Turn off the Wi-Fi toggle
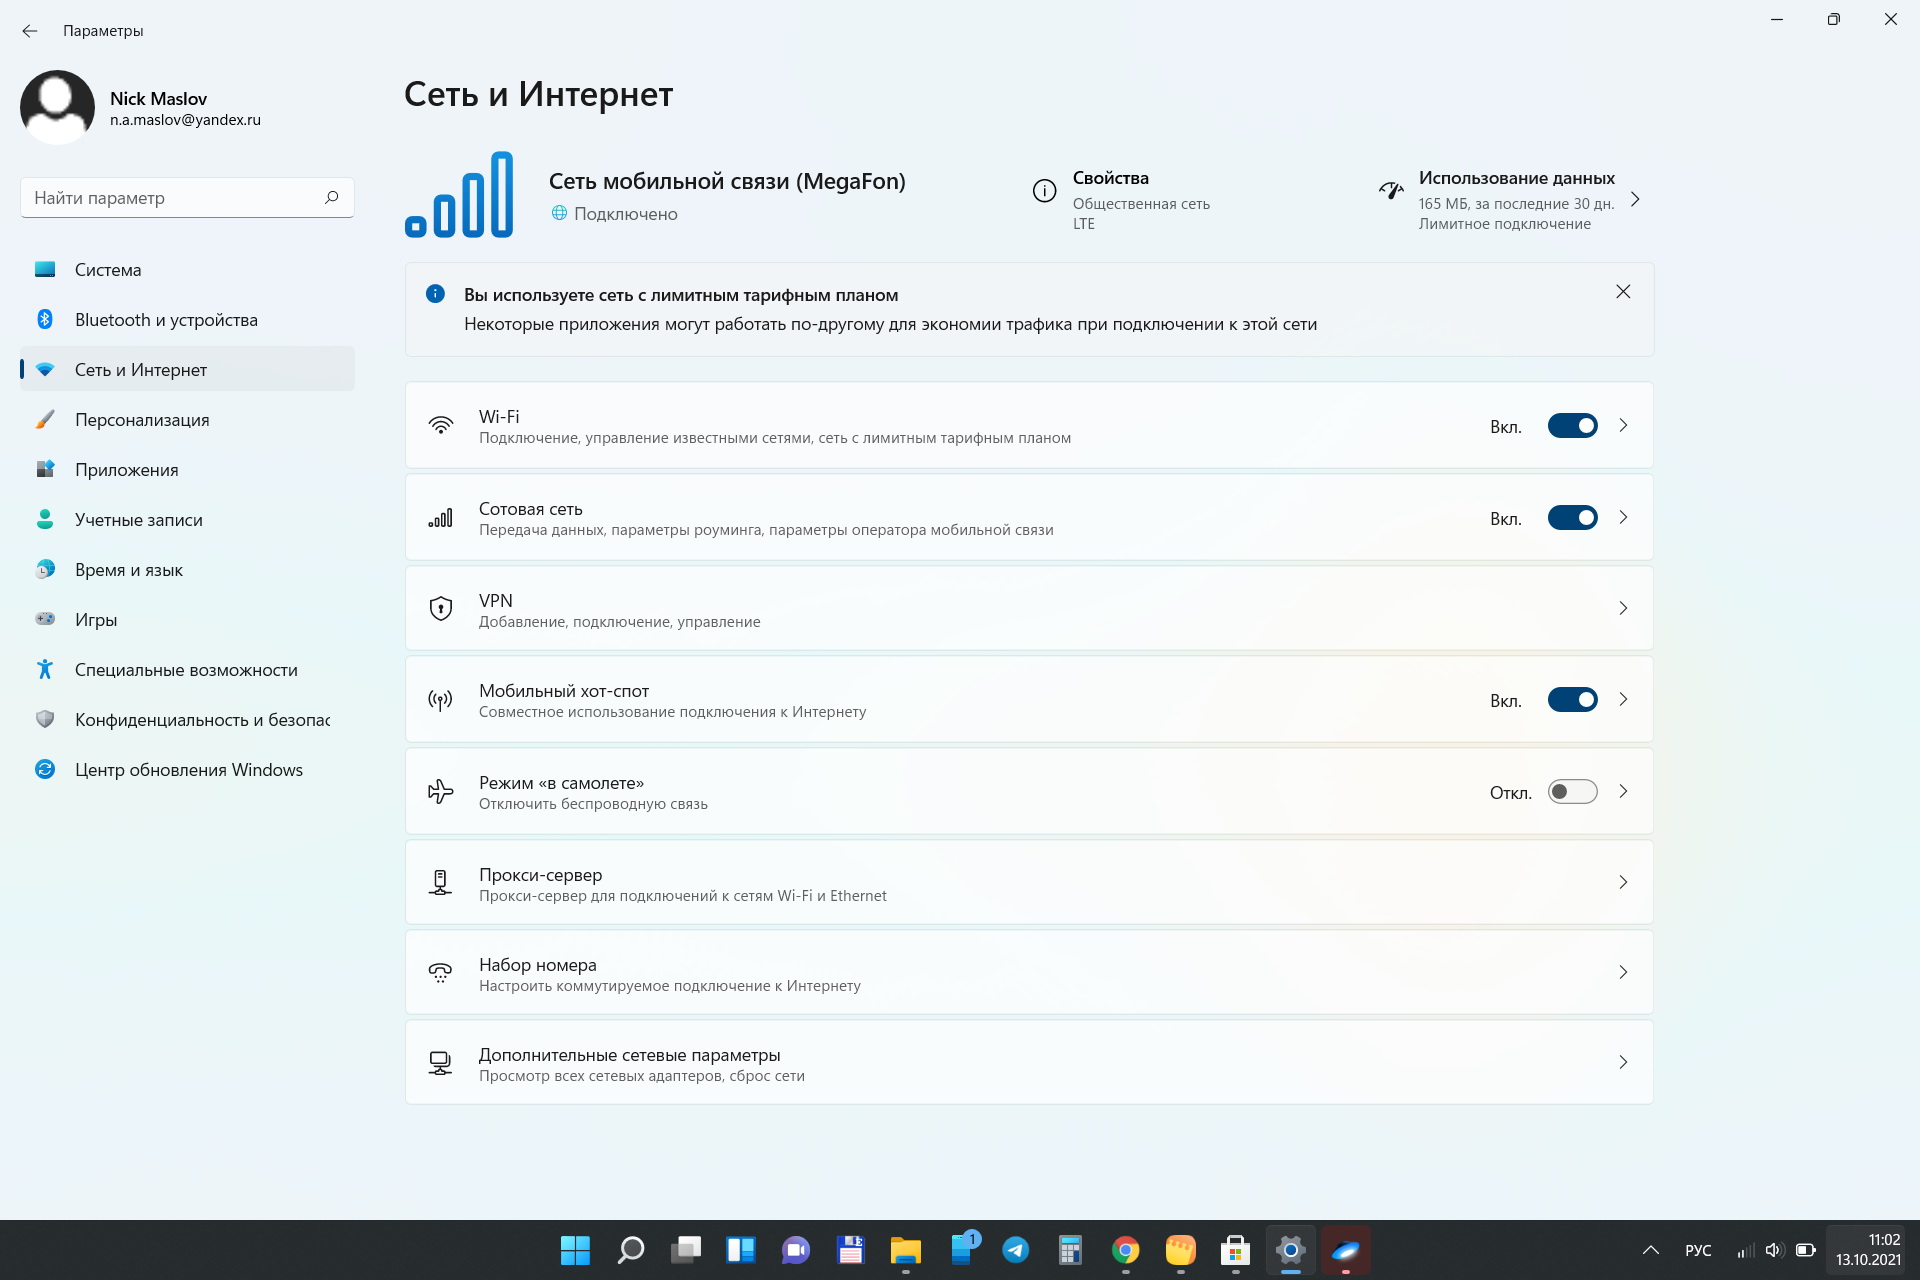Screen dimensions: 1920x1280 point(1572,426)
